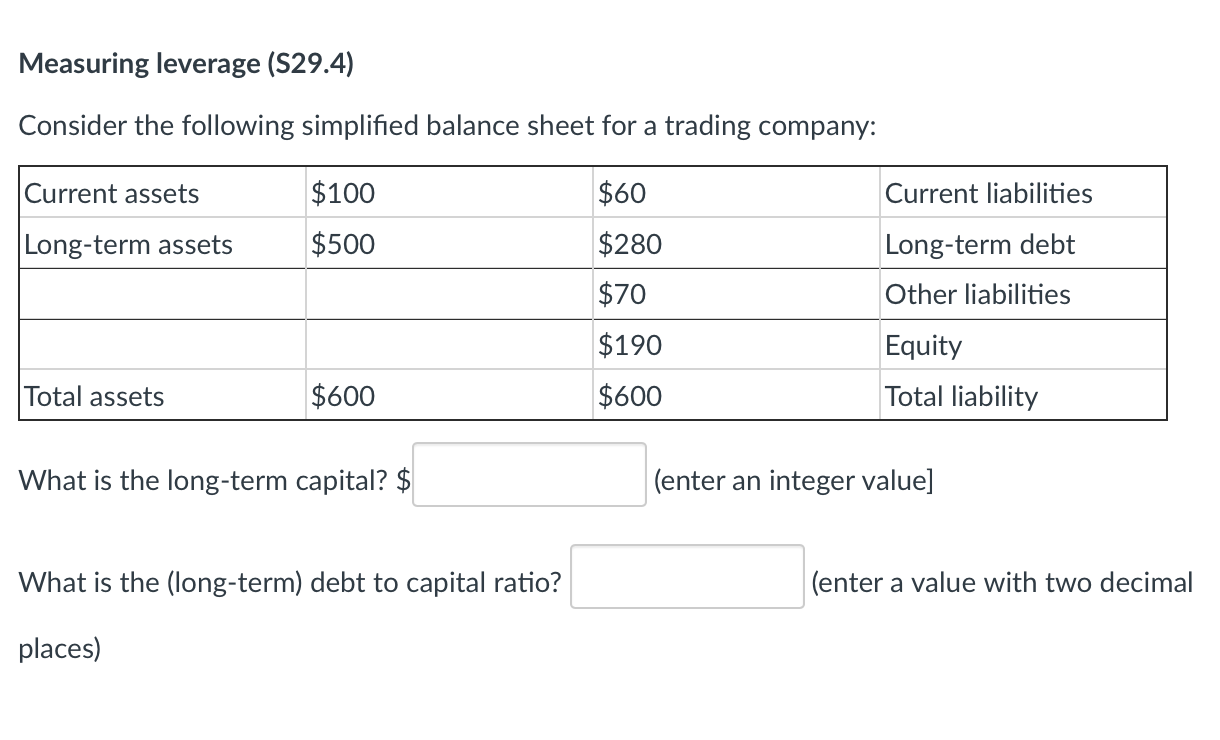Click the Equity cell in the table

click(x=923, y=345)
